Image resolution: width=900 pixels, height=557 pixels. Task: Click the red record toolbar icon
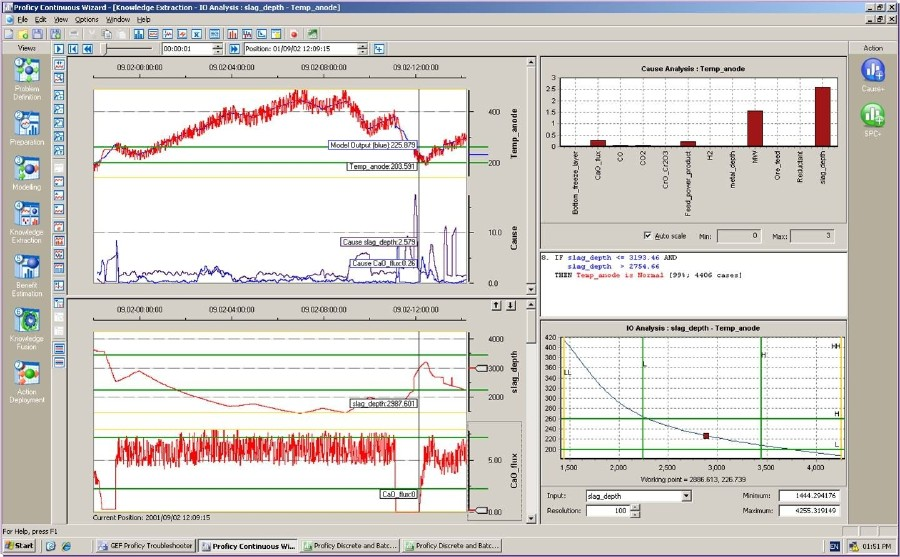coord(295,33)
